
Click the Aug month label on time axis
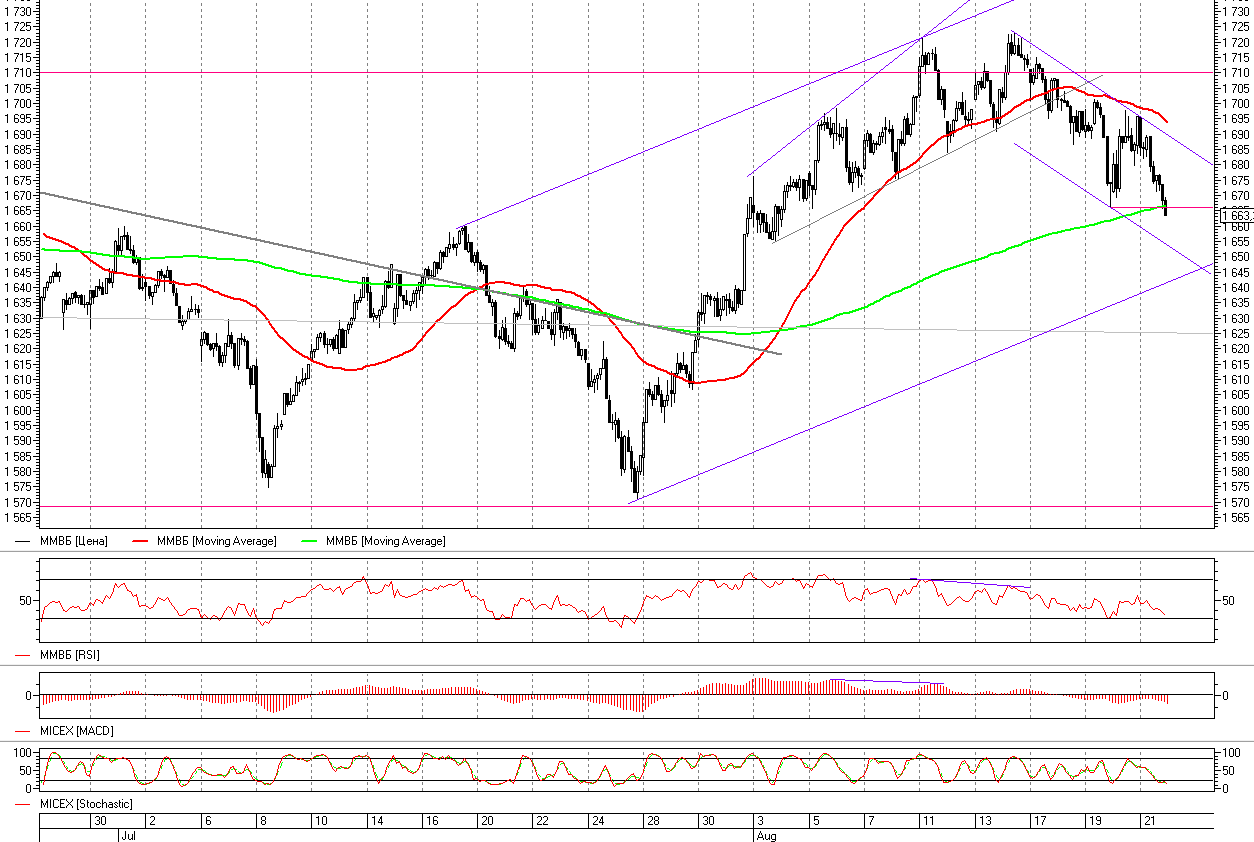[764, 834]
